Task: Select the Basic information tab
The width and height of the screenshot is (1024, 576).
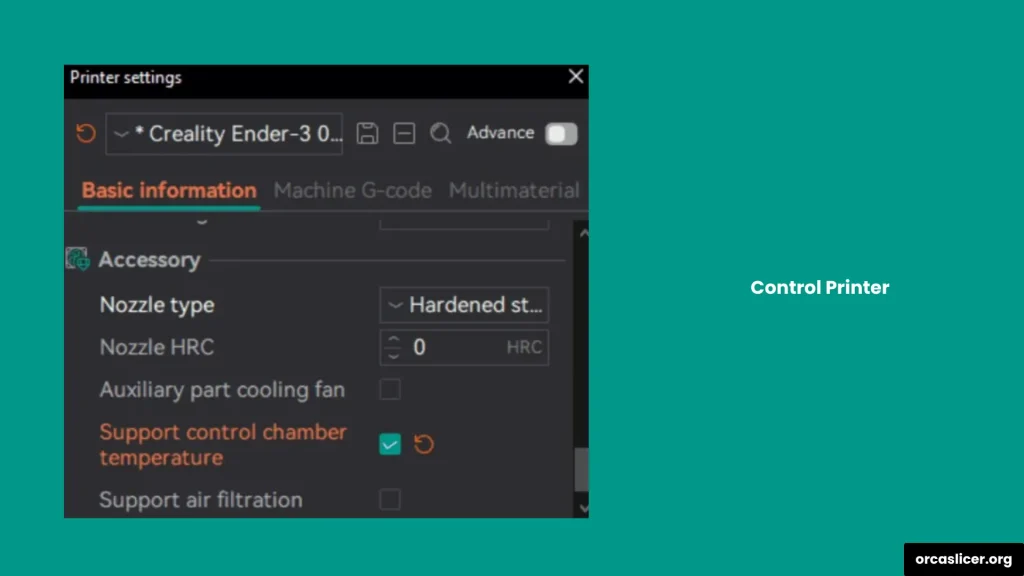Action: 169,190
